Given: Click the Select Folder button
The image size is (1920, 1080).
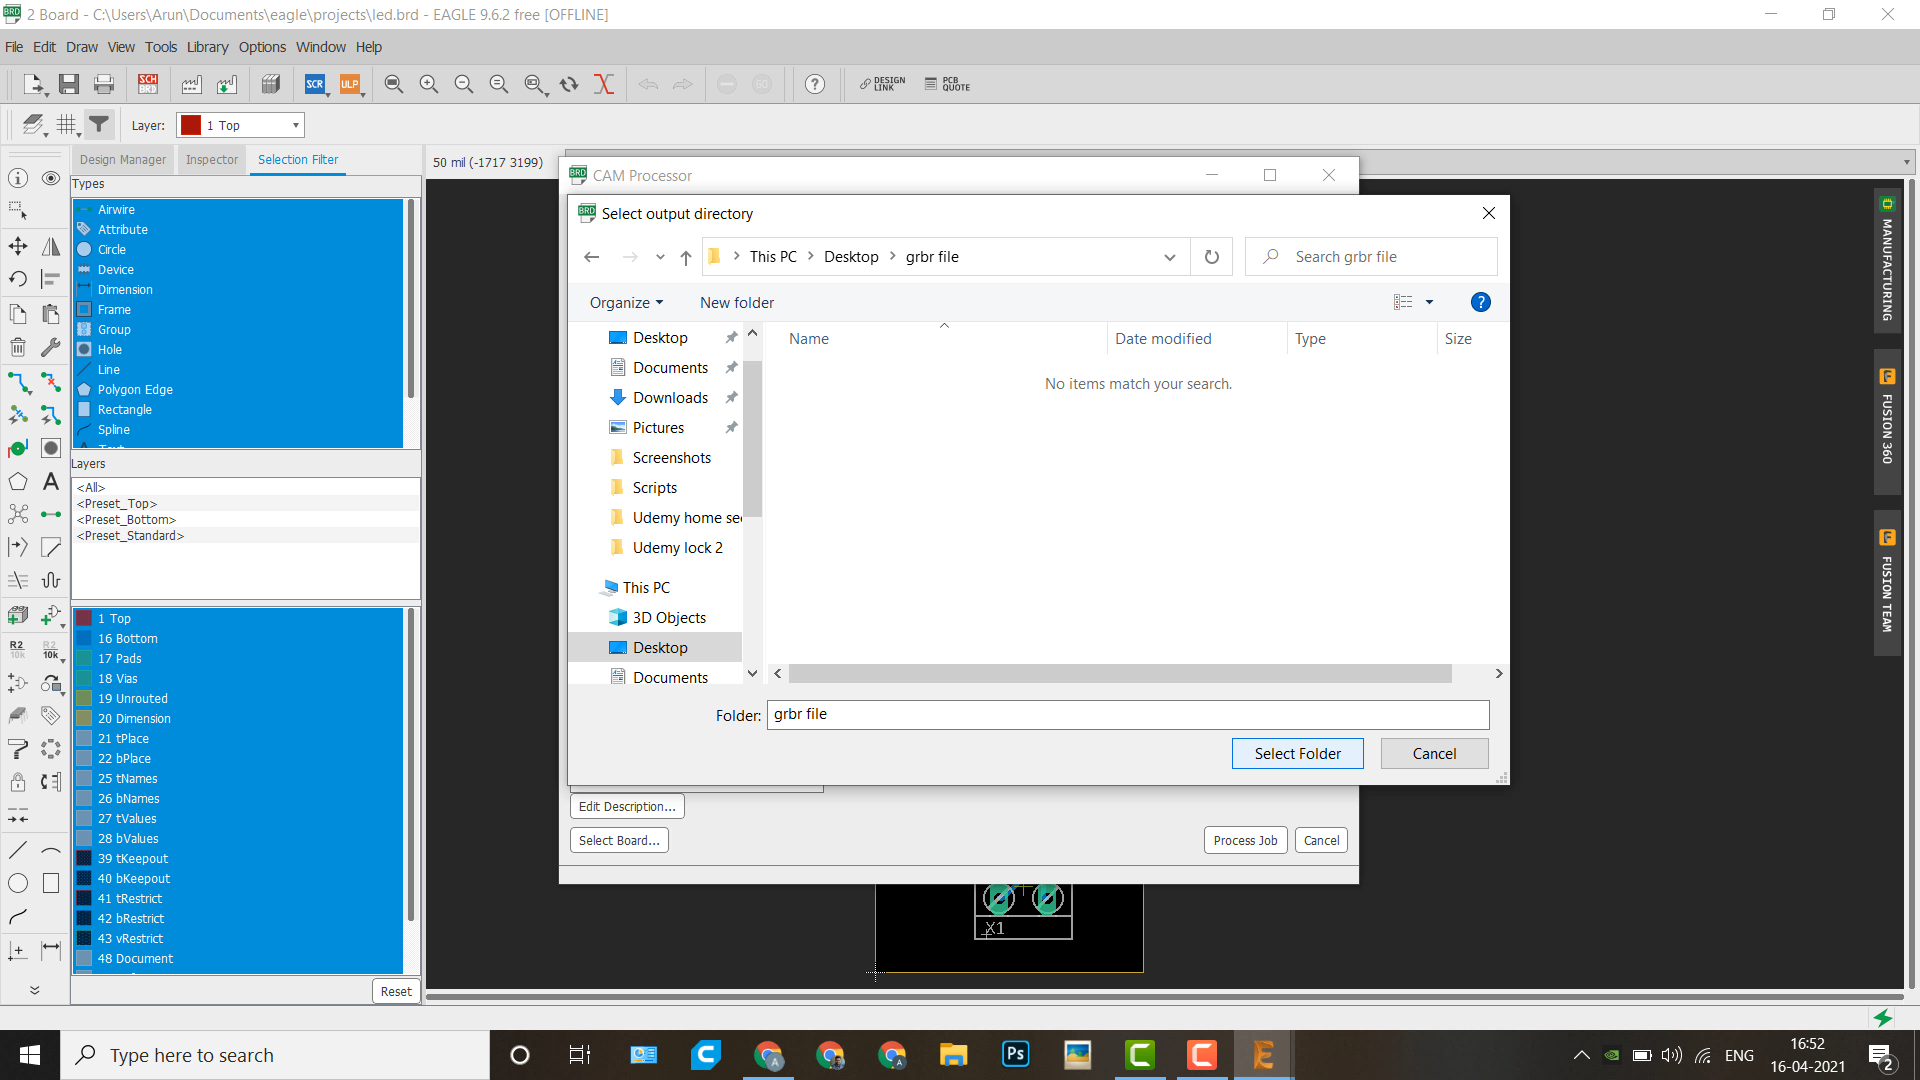Looking at the screenshot, I should coord(1298,754).
